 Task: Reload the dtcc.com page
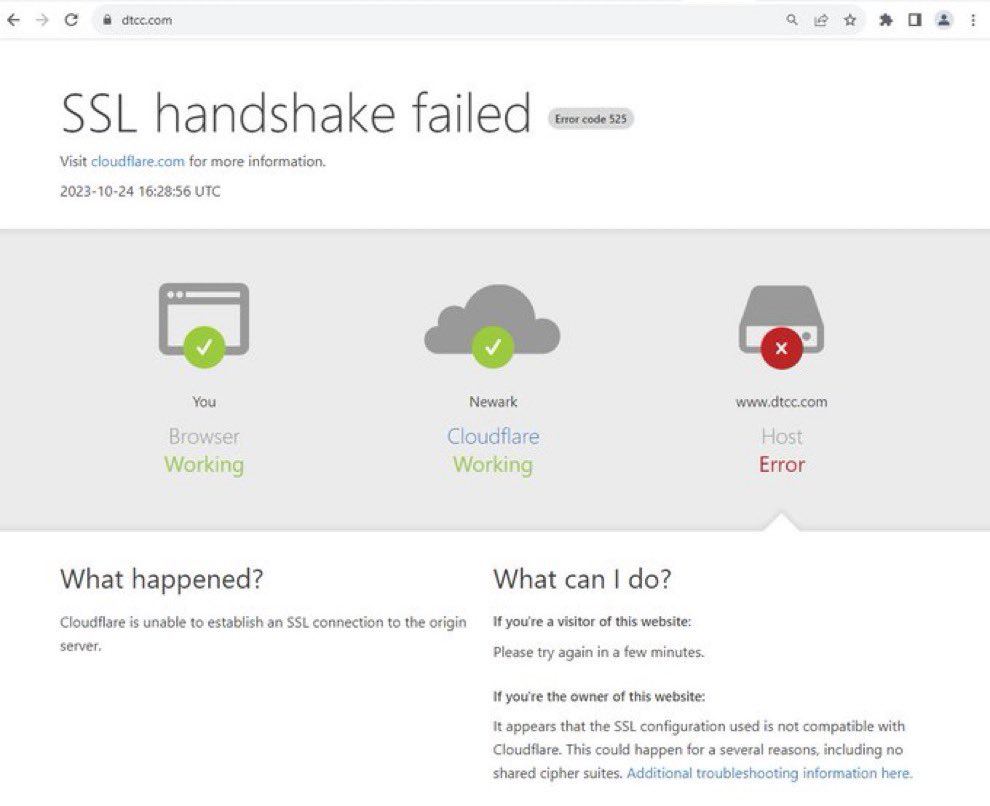click(71, 20)
